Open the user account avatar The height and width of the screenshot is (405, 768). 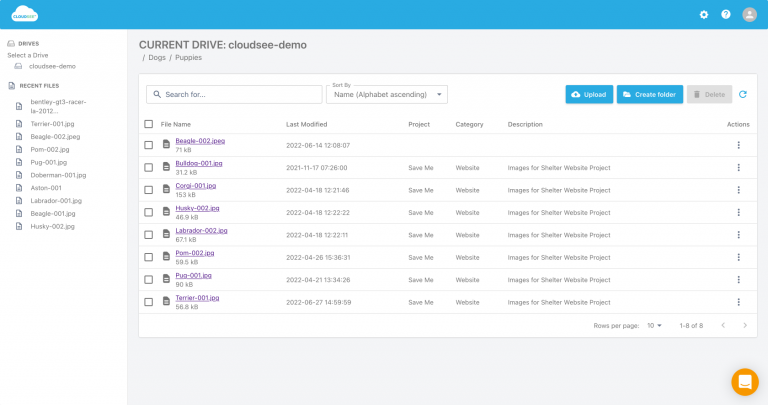[748, 15]
